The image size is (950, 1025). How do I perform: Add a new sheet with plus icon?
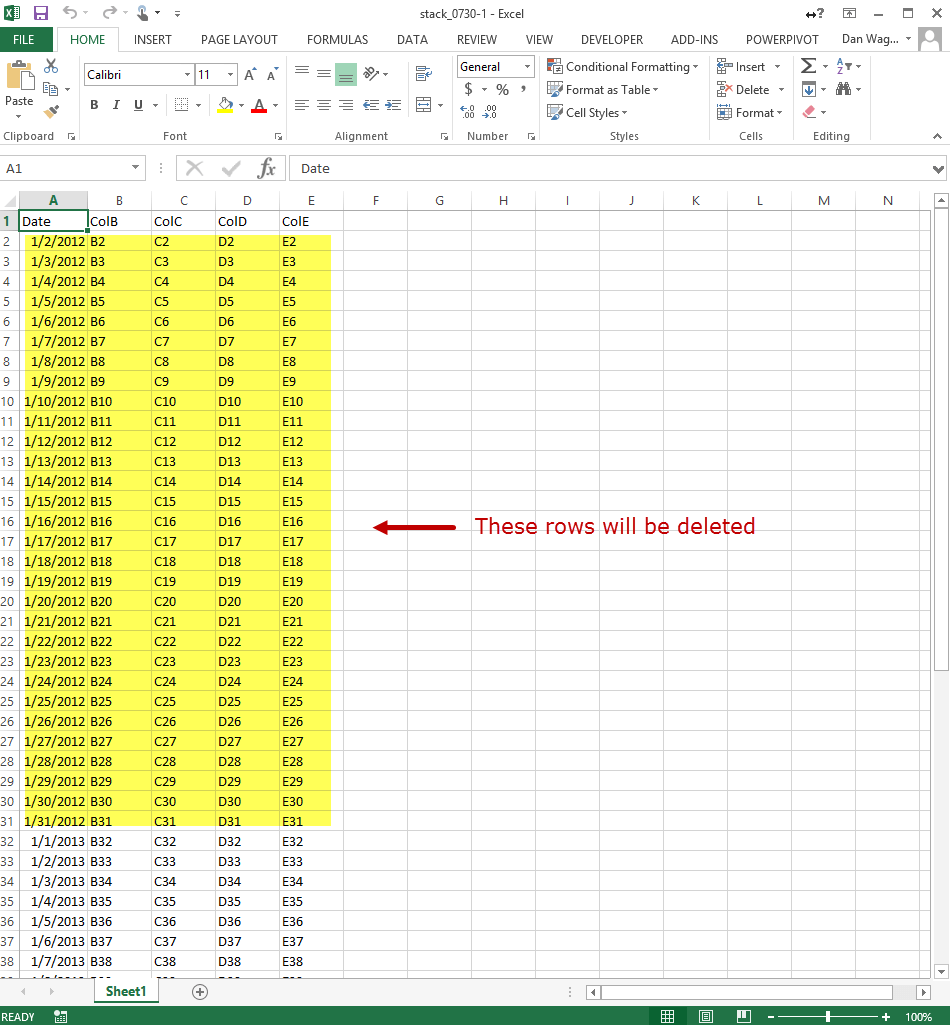[x=200, y=992]
